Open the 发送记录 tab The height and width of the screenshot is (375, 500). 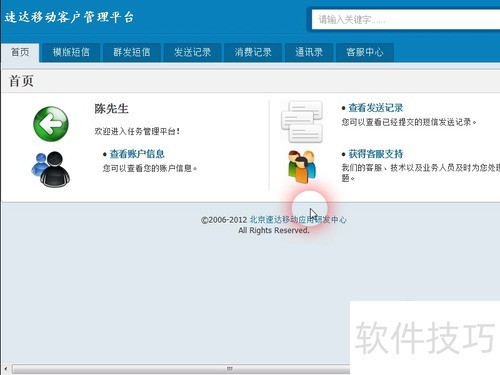(x=192, y=52)
